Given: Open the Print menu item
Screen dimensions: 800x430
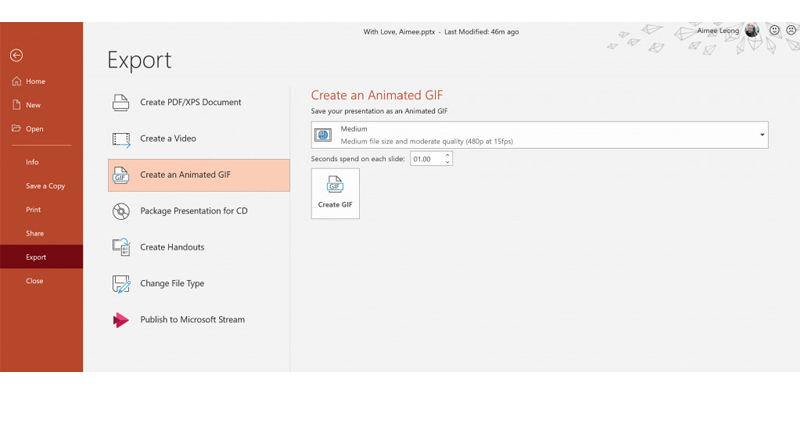Looking at the screenshot, I should (34, 210).
